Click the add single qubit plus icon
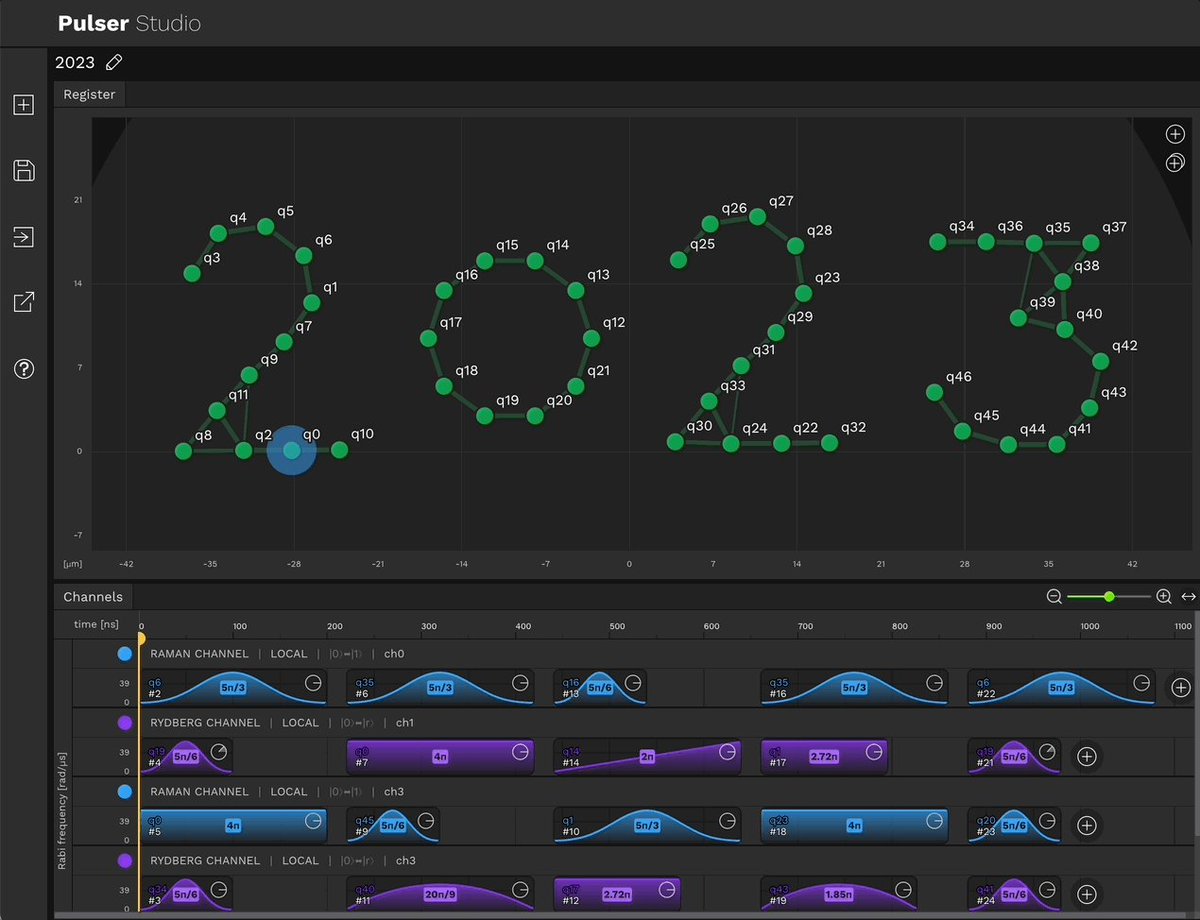This screenshot has width=1200, height=920. [1175, 134]
